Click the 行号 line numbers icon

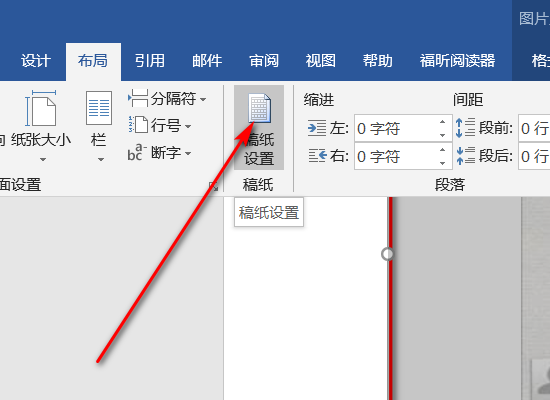click(x=138, y=125)
